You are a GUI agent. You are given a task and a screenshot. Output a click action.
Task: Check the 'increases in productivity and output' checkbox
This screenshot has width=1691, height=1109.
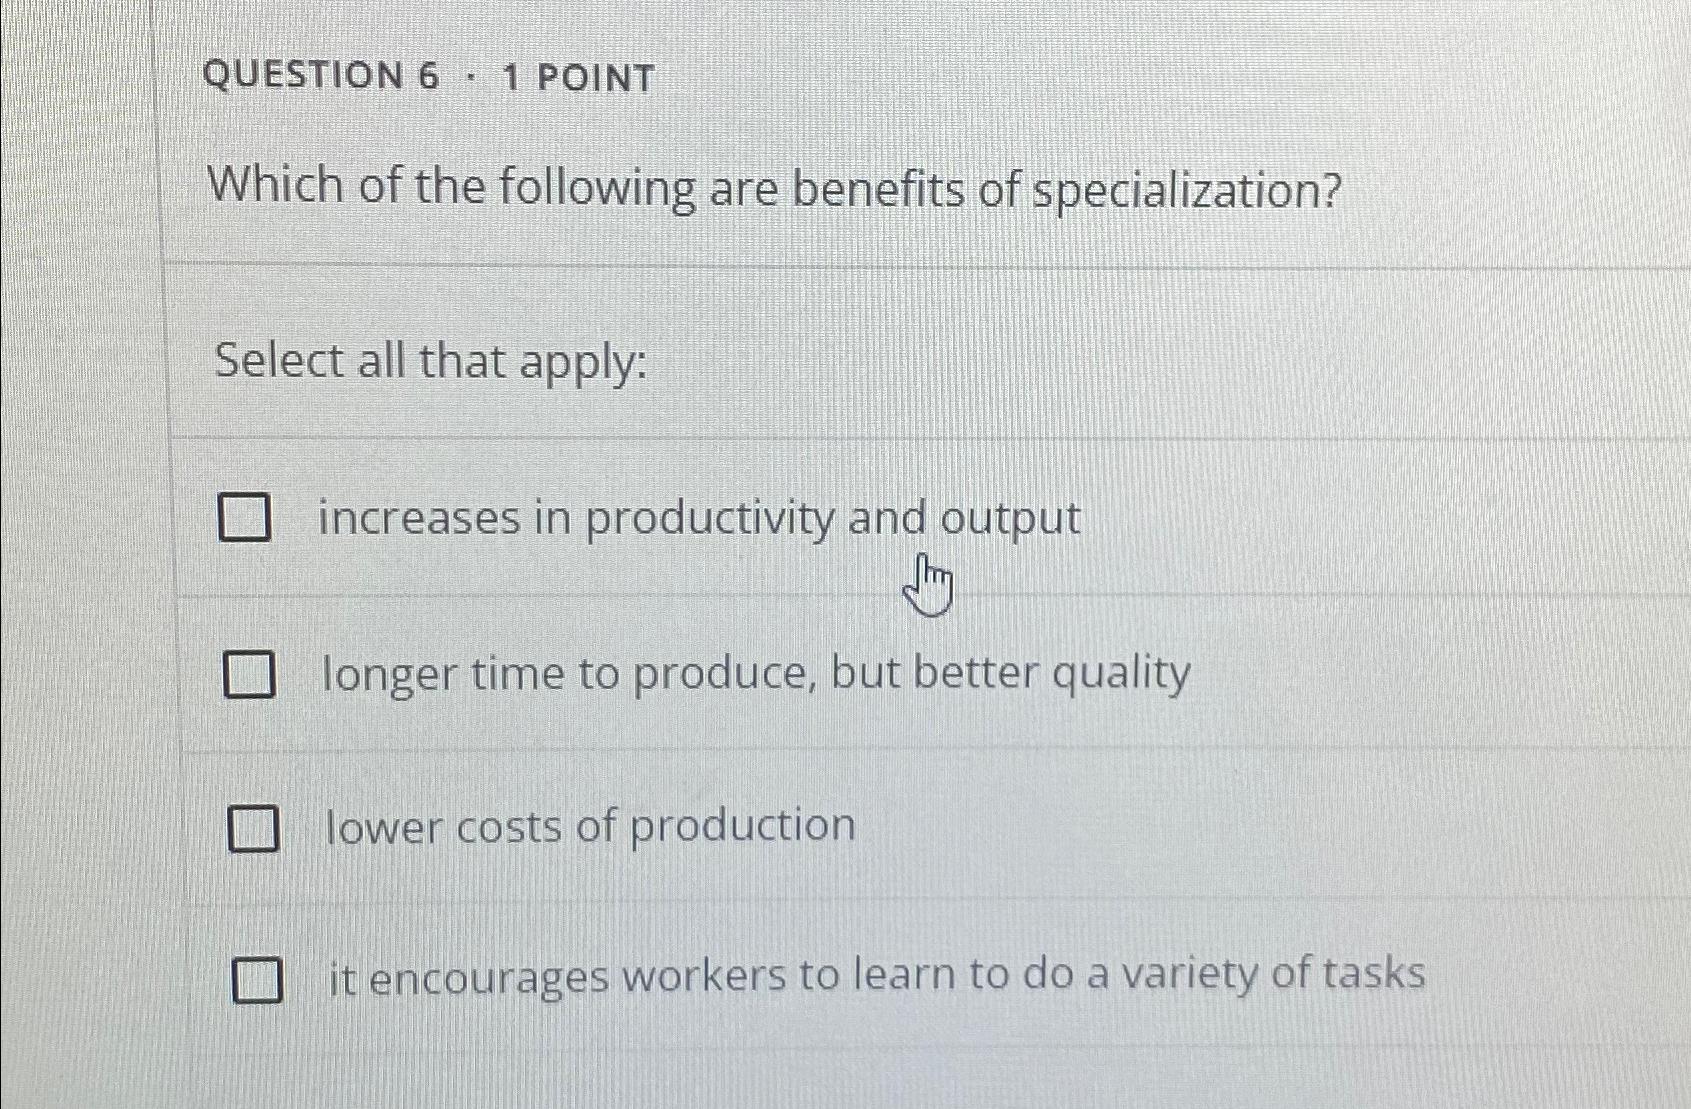pyautogui.click(x=248, y=519)
